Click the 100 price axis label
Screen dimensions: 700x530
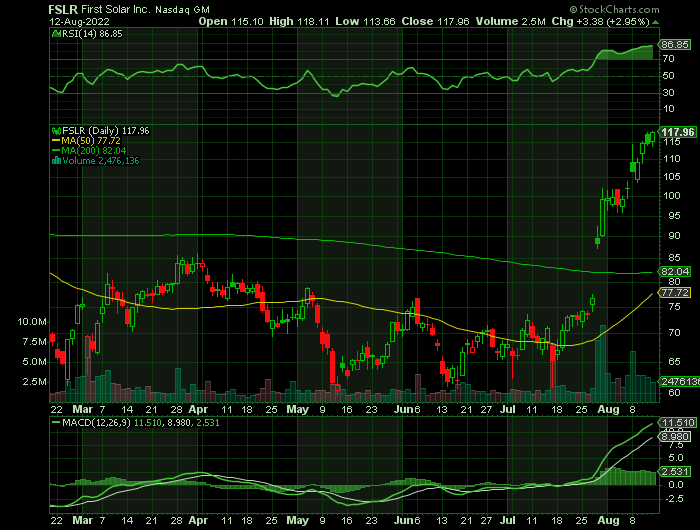coord(671,196)
